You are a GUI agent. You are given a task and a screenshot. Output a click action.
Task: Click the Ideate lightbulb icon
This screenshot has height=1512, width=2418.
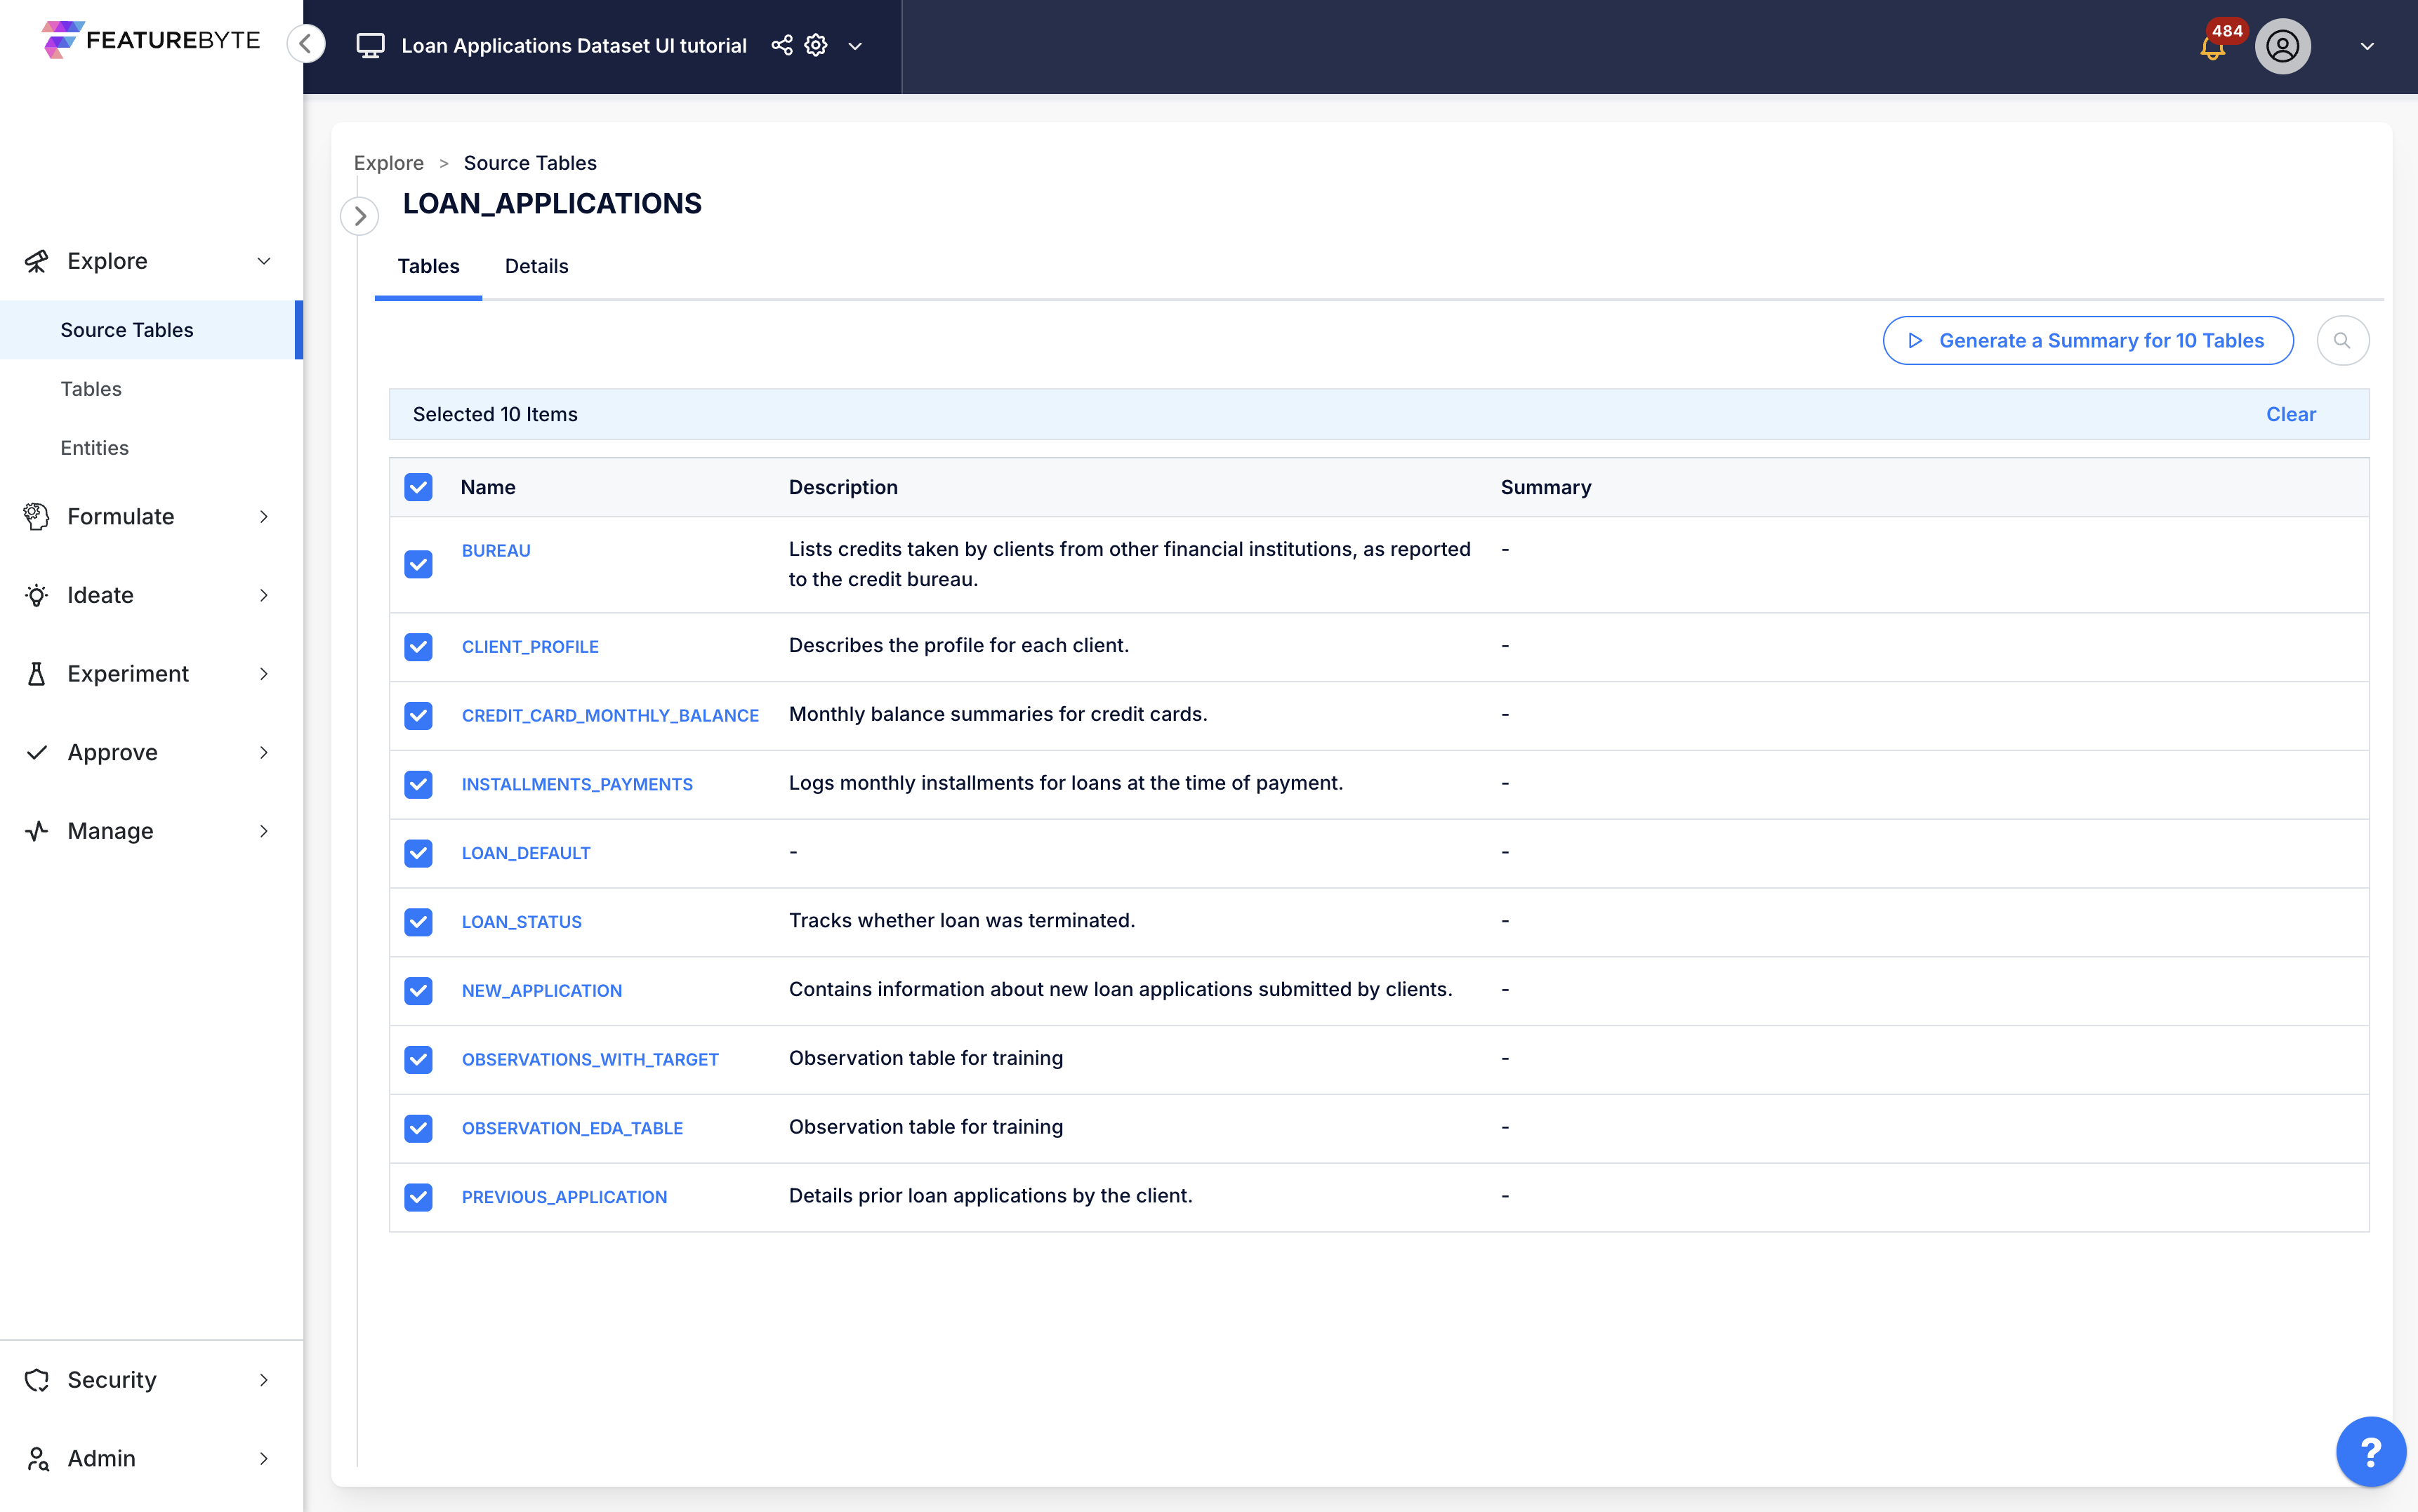[x=36, y=595]
